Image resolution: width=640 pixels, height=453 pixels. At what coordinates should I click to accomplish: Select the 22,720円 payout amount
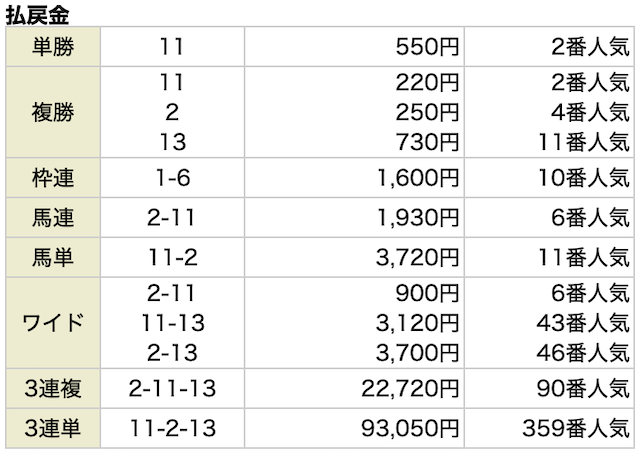412,388
